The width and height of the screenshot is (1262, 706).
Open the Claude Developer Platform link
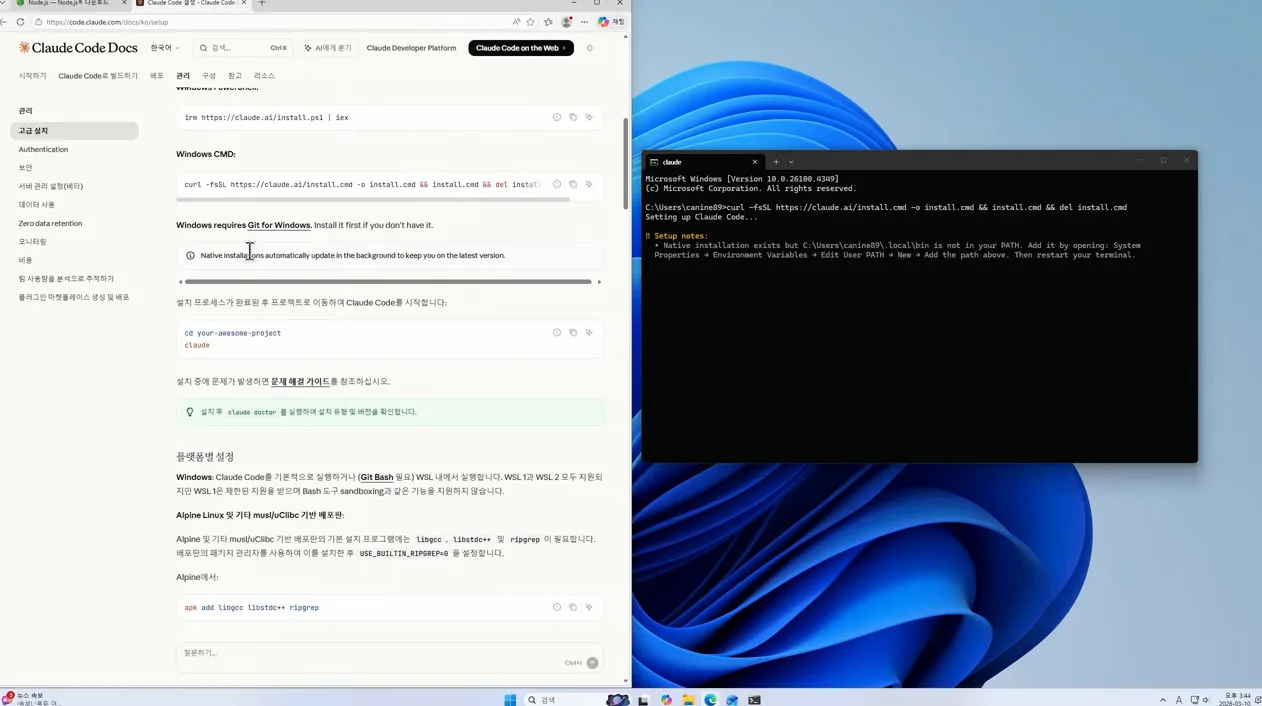pos(411,48)
